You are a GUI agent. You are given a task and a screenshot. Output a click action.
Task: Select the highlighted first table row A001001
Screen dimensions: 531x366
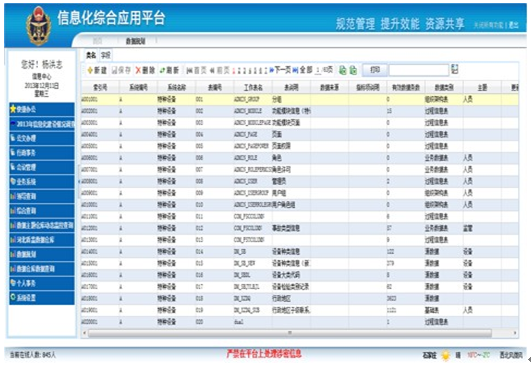(299, 100)
